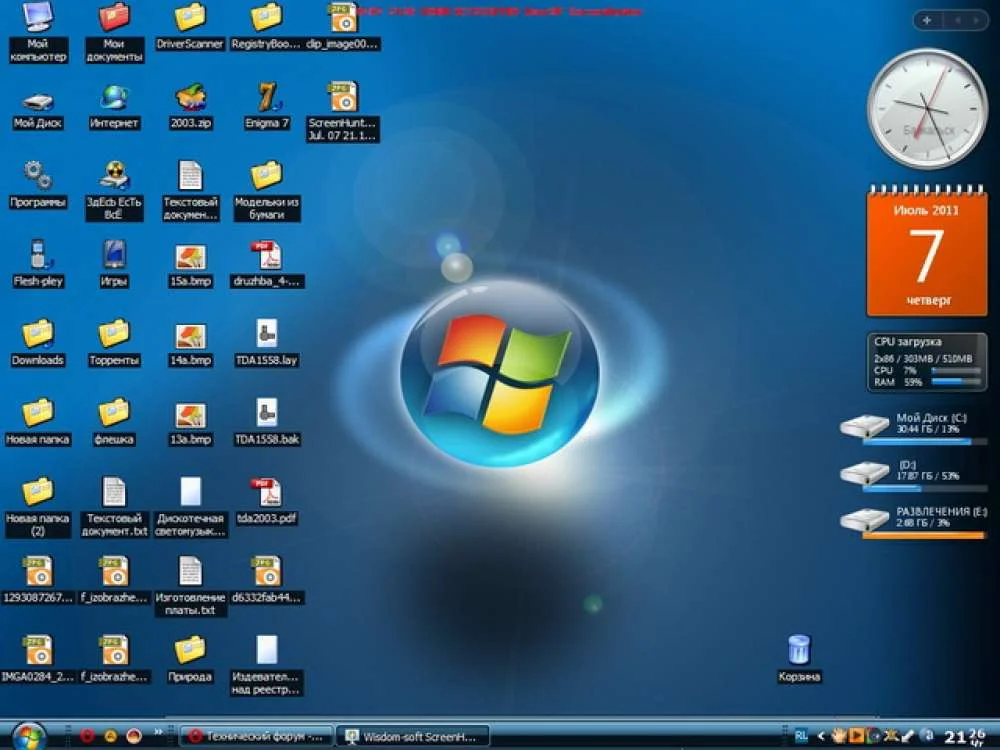
Task: Click the orange play tray icon
Action: 856,736
